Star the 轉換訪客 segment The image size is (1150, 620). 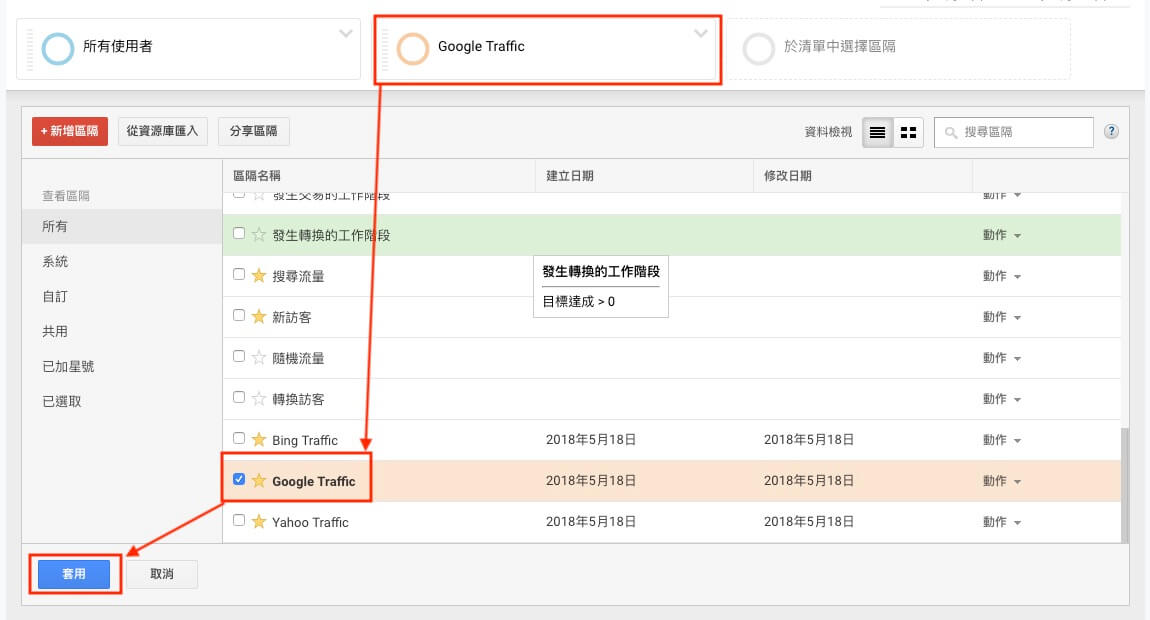(x=259, y=399)
